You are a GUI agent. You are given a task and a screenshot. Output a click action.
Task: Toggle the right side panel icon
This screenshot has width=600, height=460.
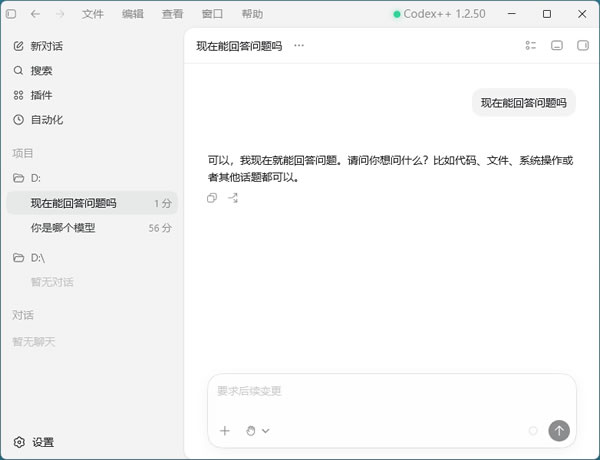(583, 46)
